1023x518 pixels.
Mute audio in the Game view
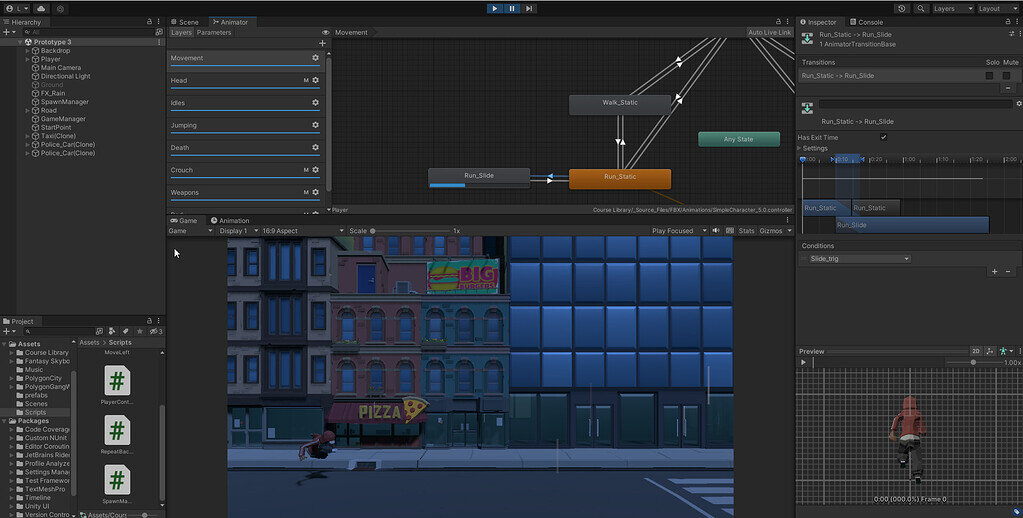(x=716, y=231)
